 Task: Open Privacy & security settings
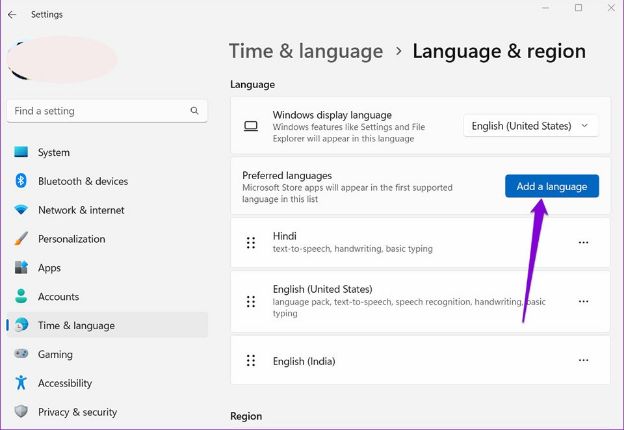107,411
